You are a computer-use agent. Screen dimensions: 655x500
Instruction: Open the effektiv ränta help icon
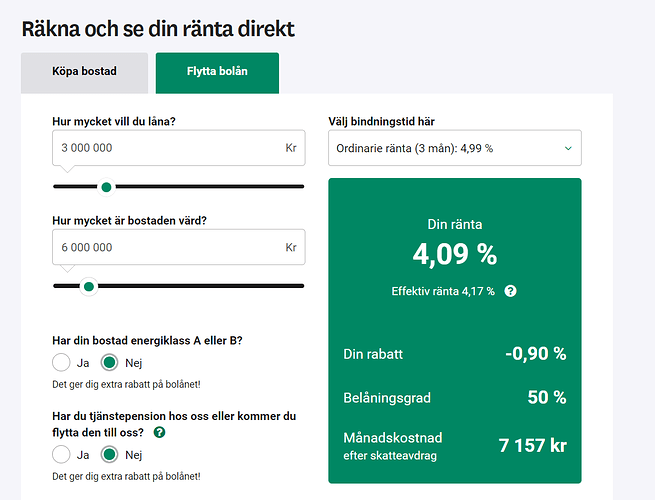(510, 291)
